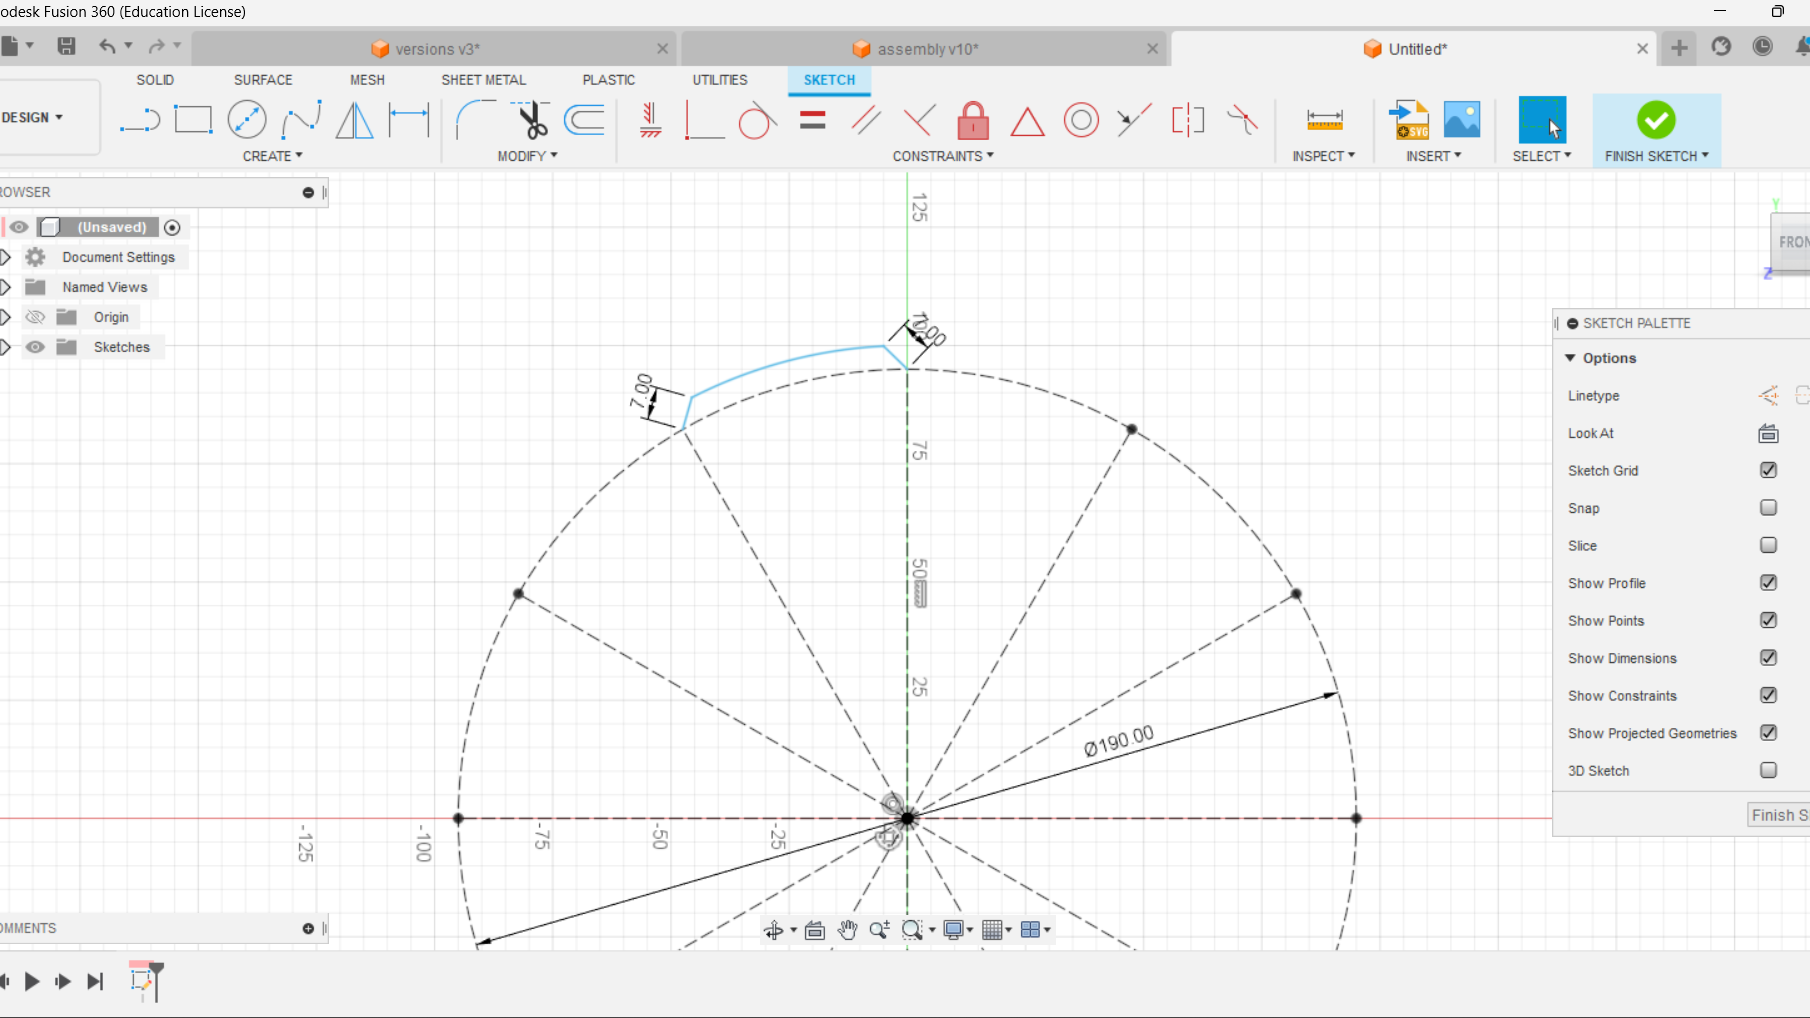Click the Finish Sketch checkmark

pyautogui.click(x=1655, y=118)
